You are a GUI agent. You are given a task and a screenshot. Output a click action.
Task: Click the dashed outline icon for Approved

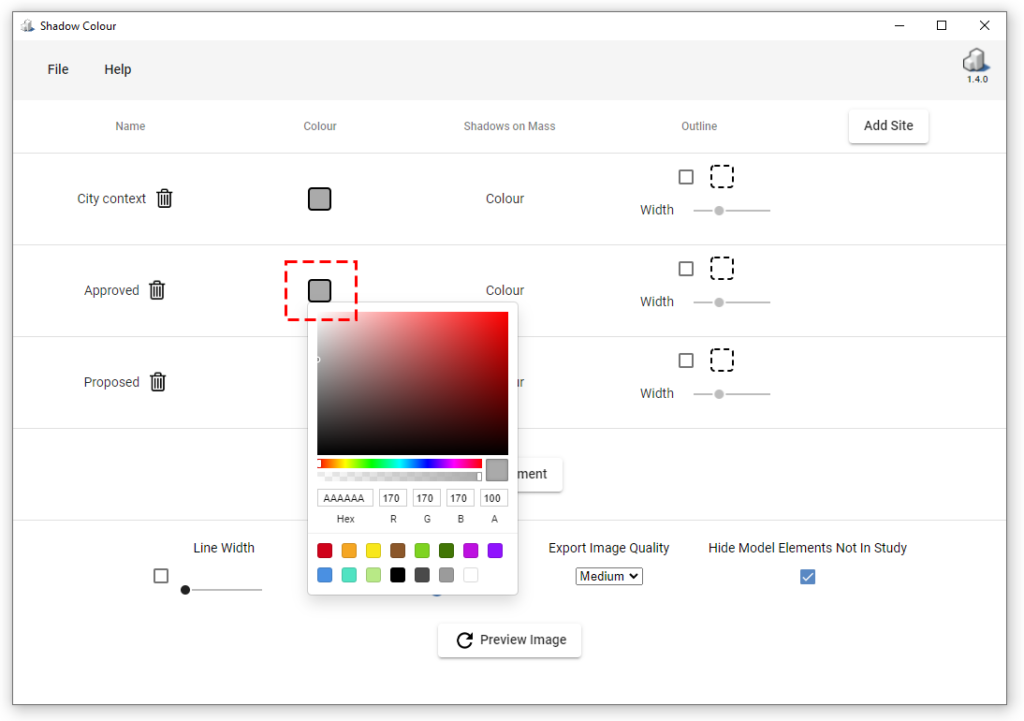[x=722, y=267]
